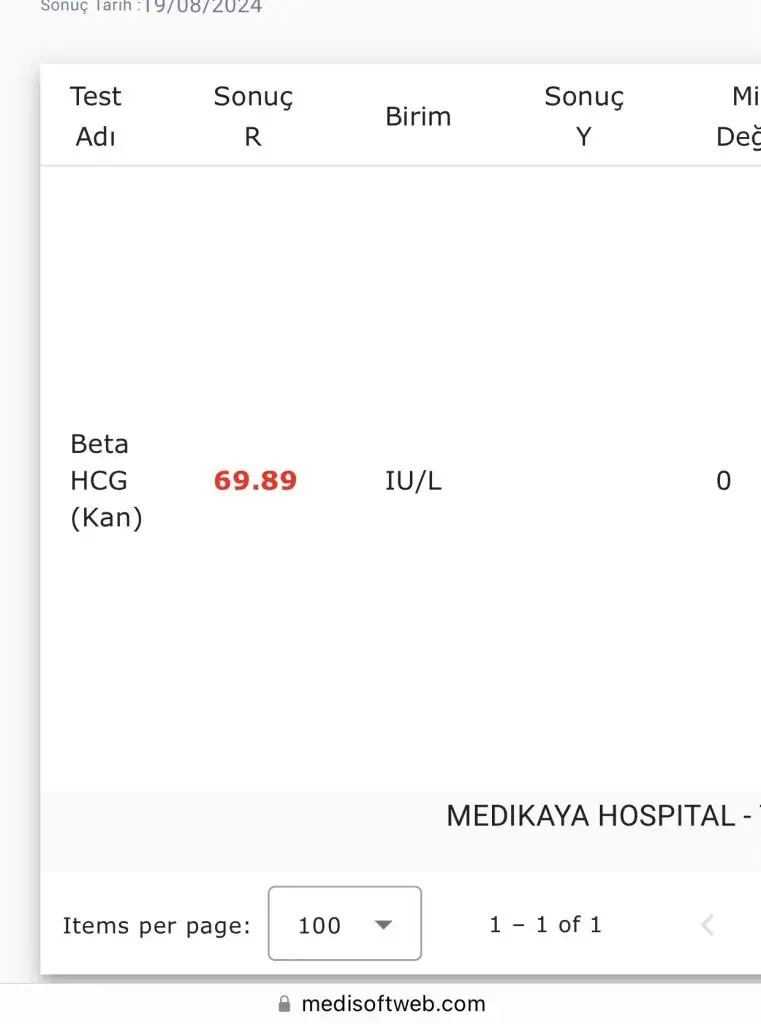
Task: Select the 100 value in page-size box
Action: 320,925
